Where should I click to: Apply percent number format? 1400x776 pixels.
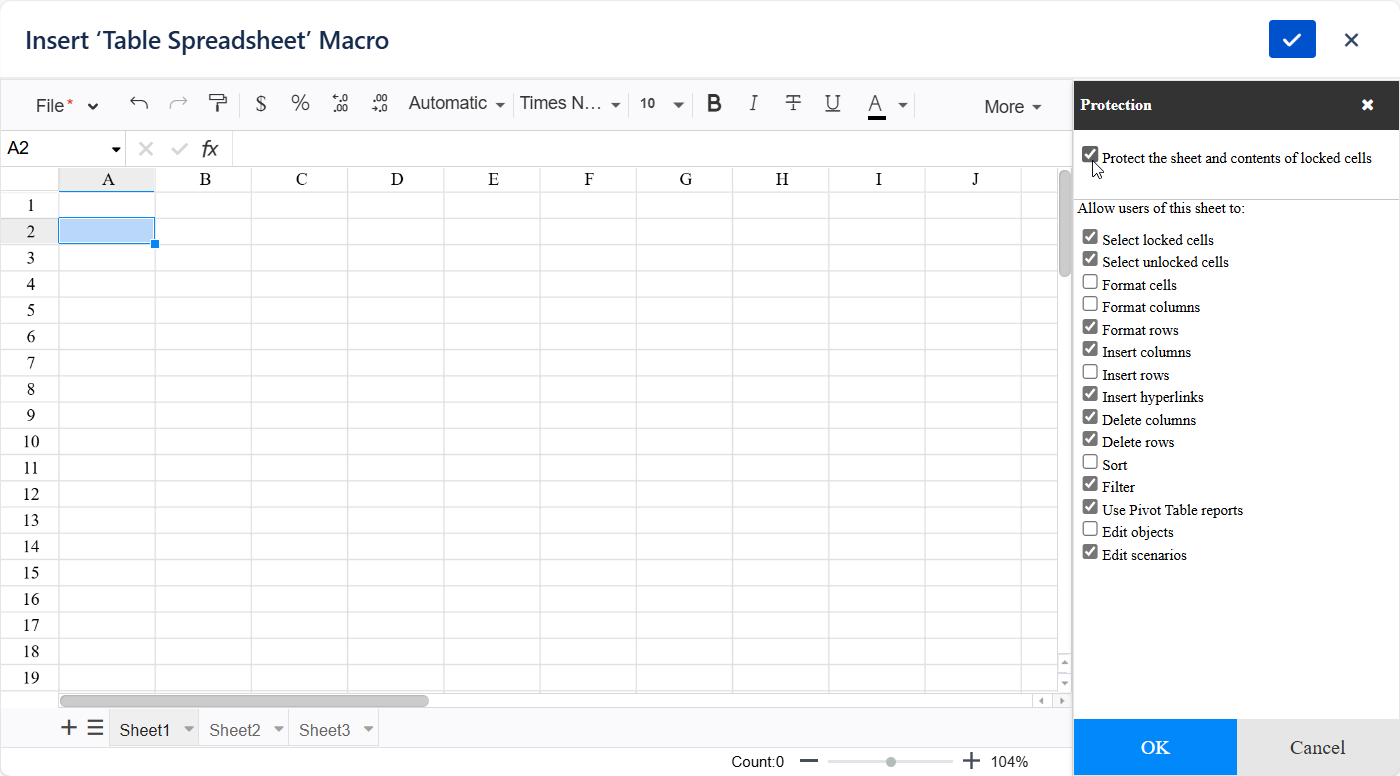(300, 104)
